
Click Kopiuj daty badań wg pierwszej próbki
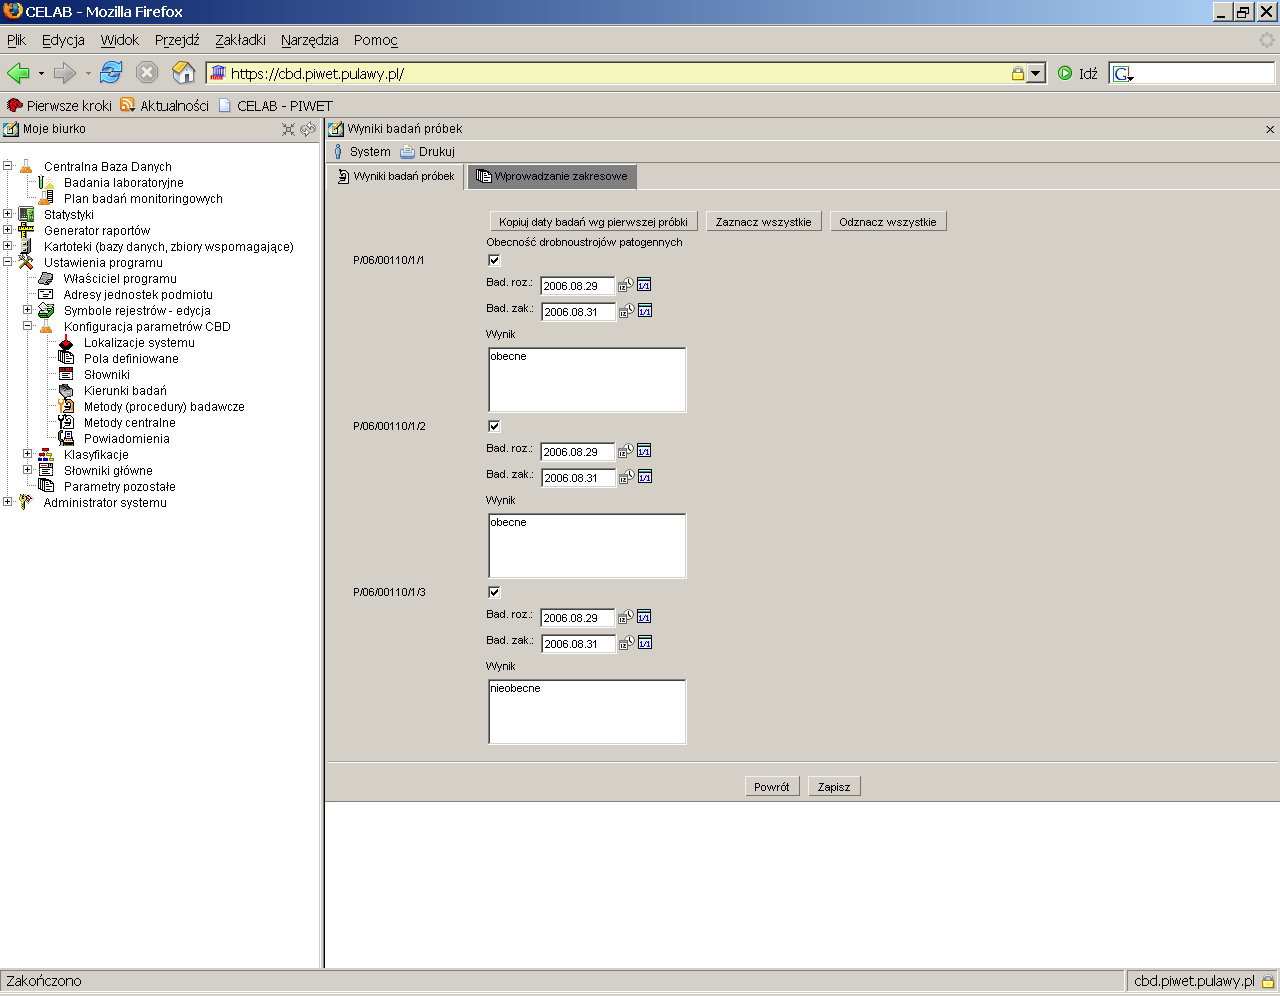tap(593, 222)
